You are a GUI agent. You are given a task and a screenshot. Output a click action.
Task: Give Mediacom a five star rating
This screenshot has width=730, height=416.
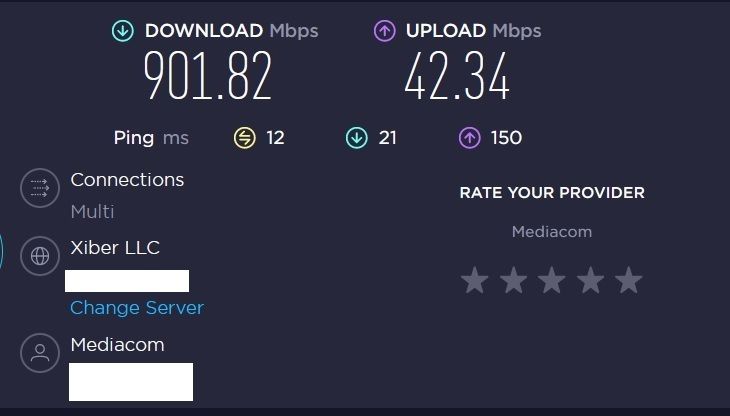[x=629, y=280]
